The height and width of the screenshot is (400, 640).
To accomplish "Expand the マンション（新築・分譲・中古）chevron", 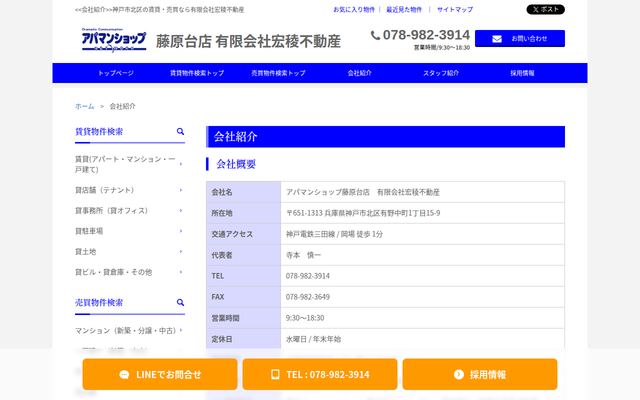I will (x=181, y=330).
